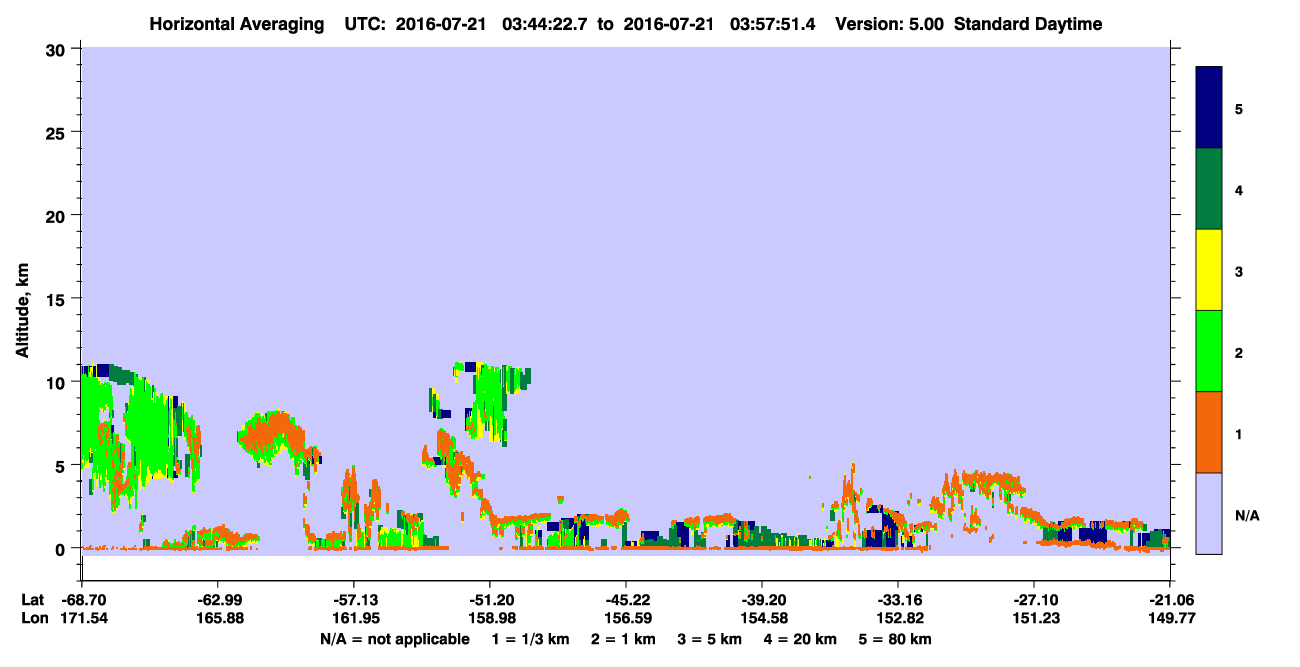This screenshot has height=667, width=1300.
Task: Click the legend text '4 = 20 km'
Action: point(801,639)
